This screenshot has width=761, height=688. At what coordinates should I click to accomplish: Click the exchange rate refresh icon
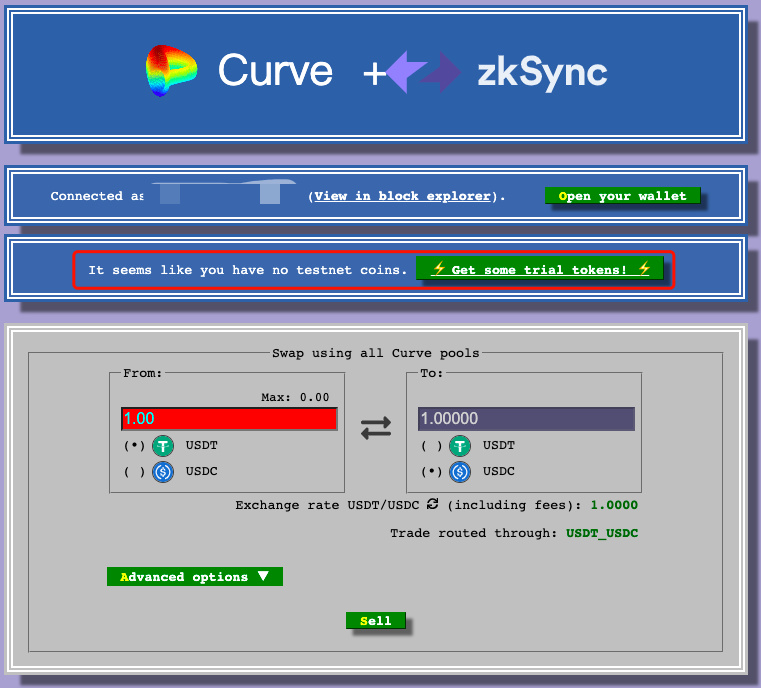click(x=432, y=504)
